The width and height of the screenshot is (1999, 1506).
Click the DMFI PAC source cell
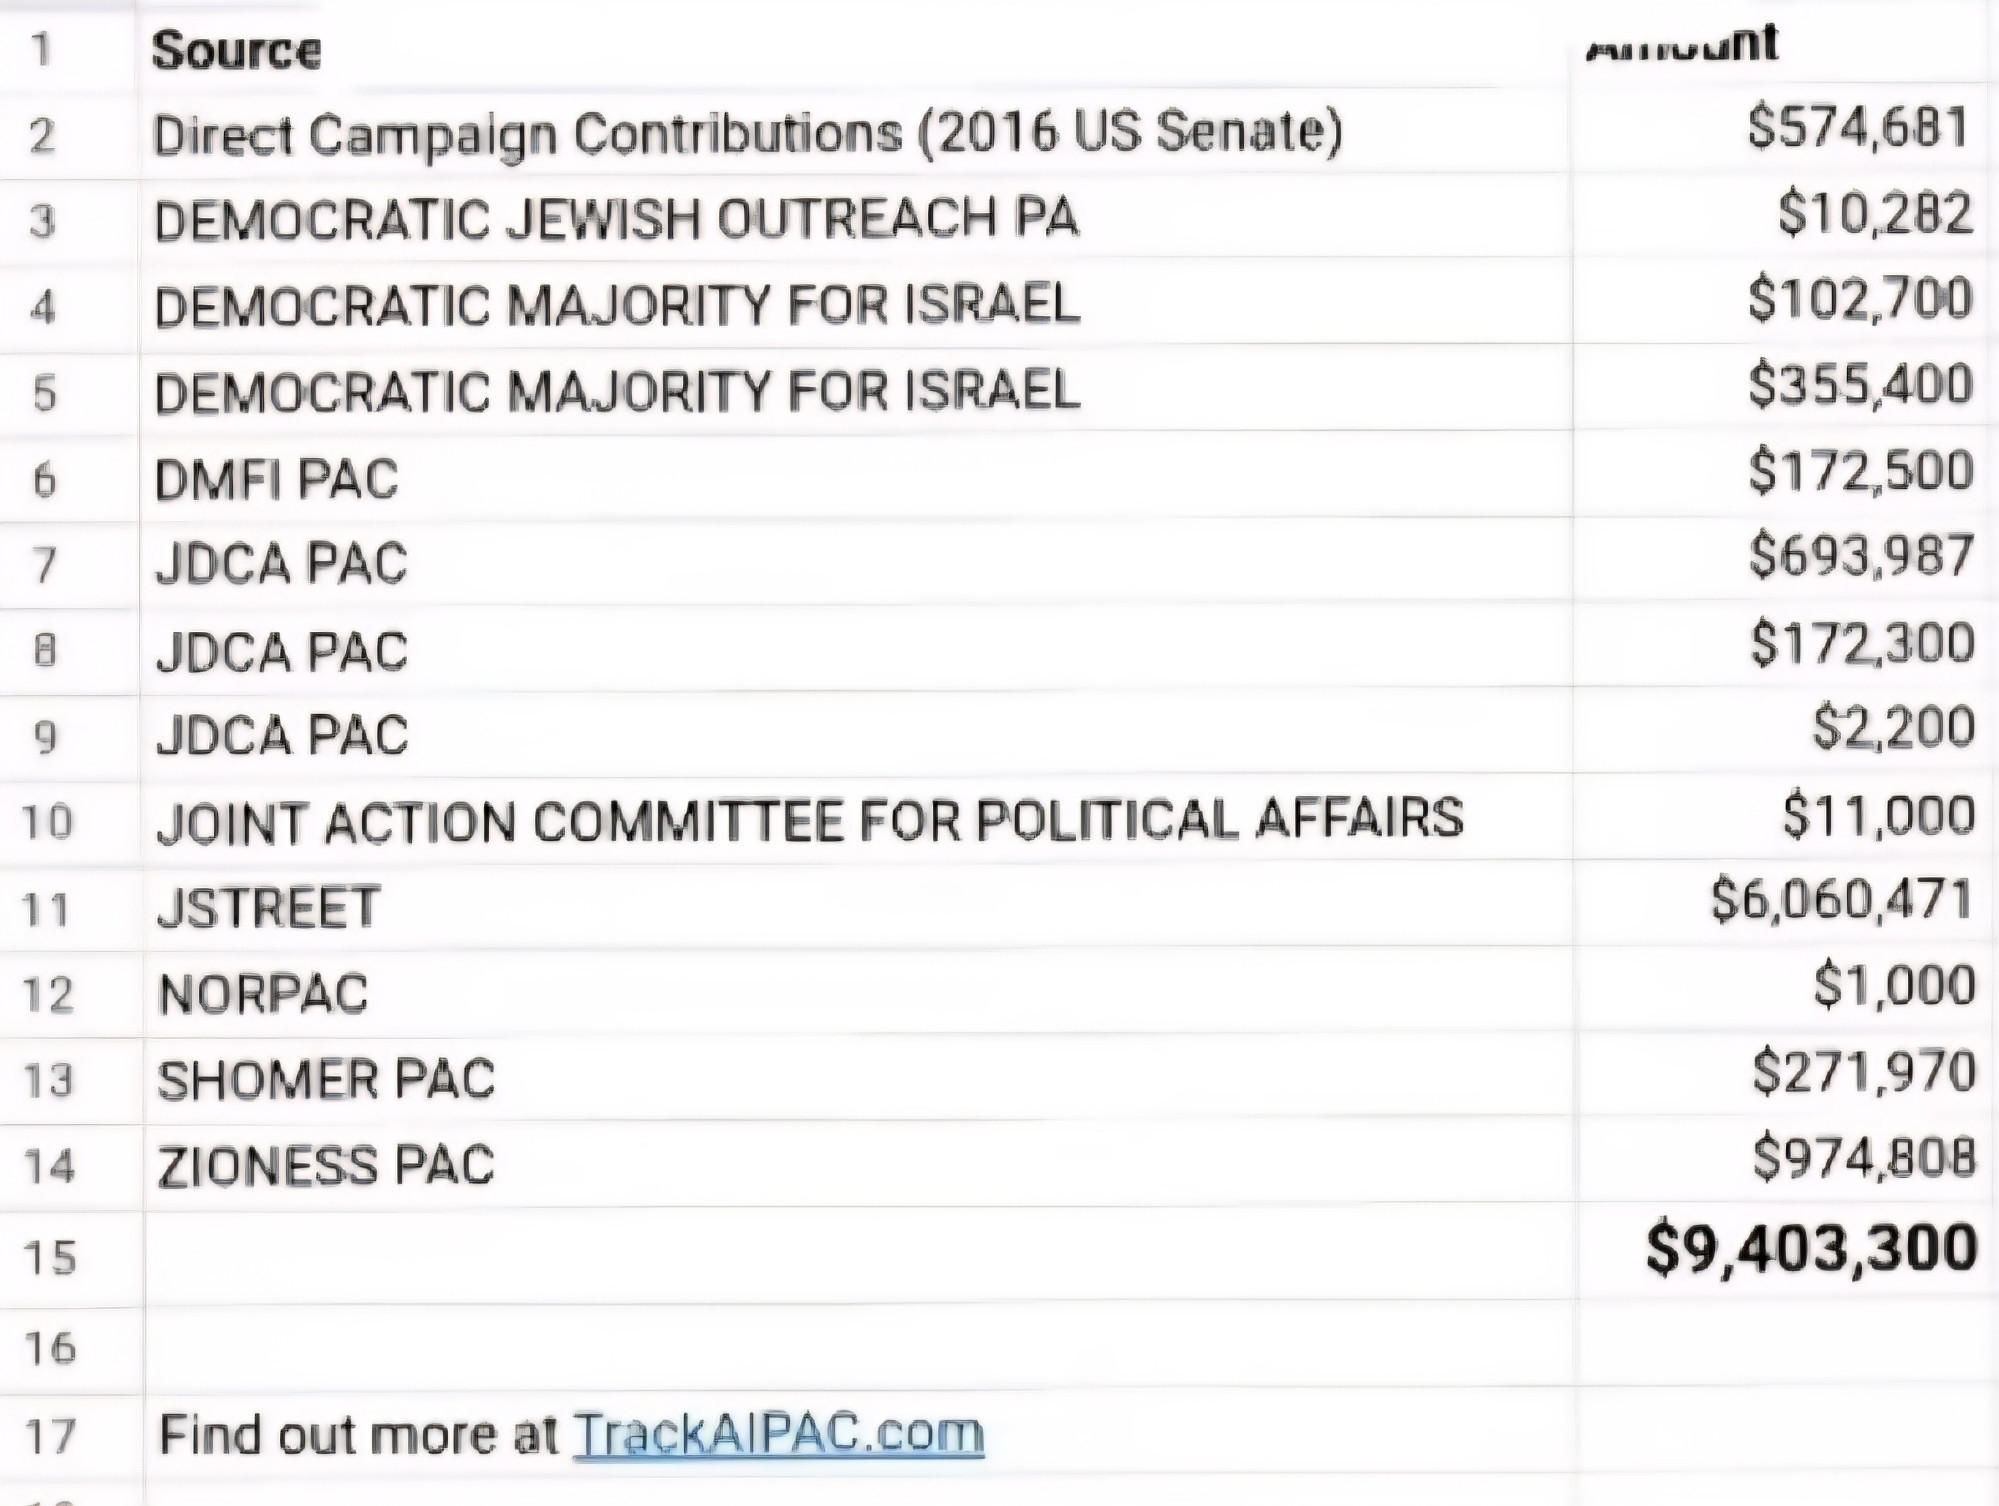(276, 479)
